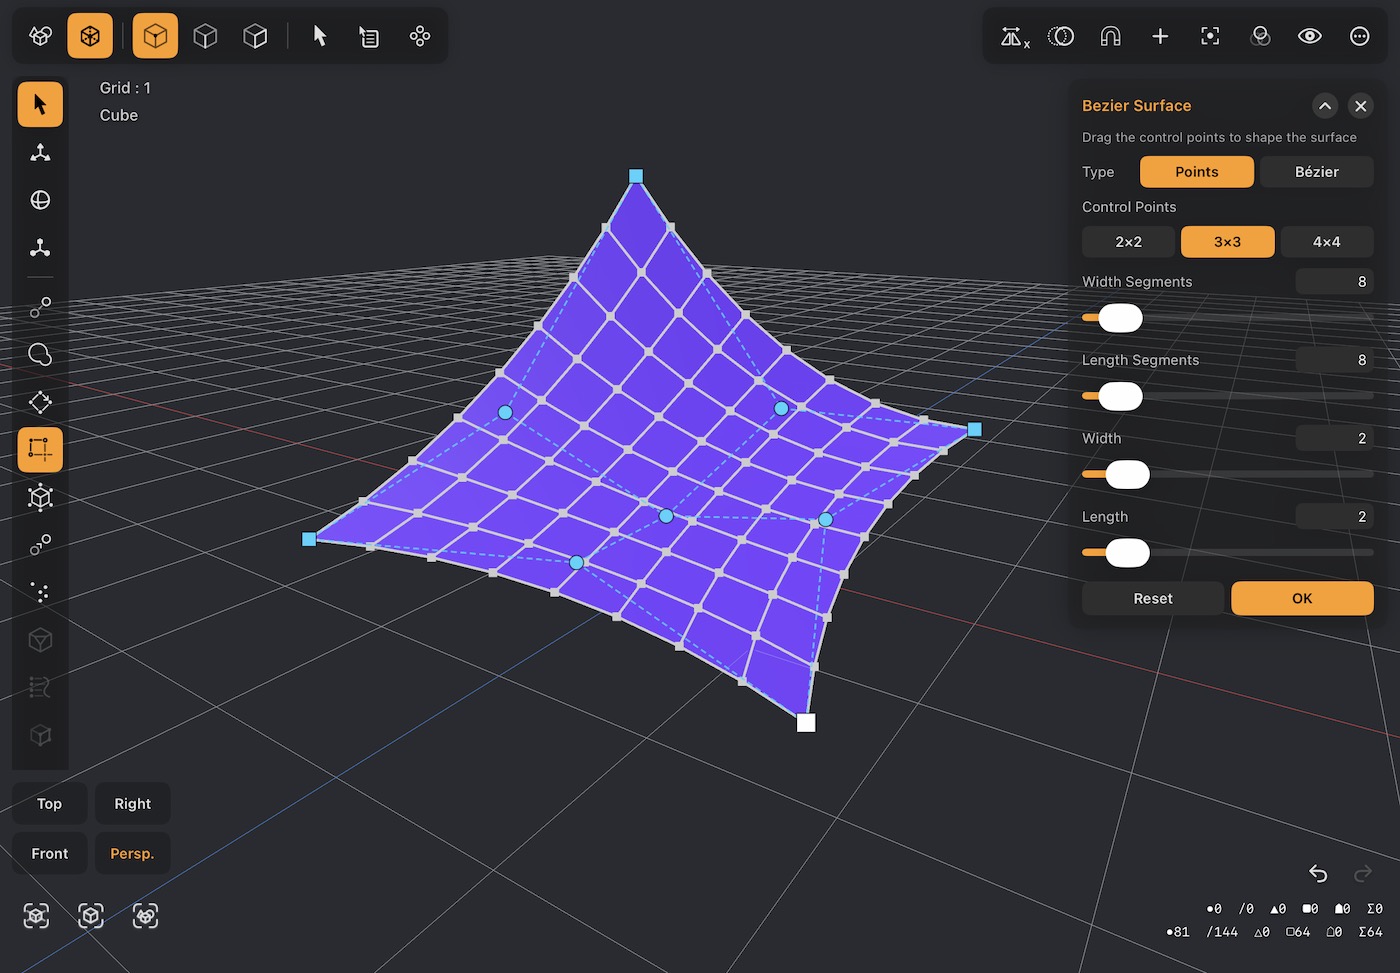Switch to Persp. view
The image size is (1400, 973).
pos(132,854)
